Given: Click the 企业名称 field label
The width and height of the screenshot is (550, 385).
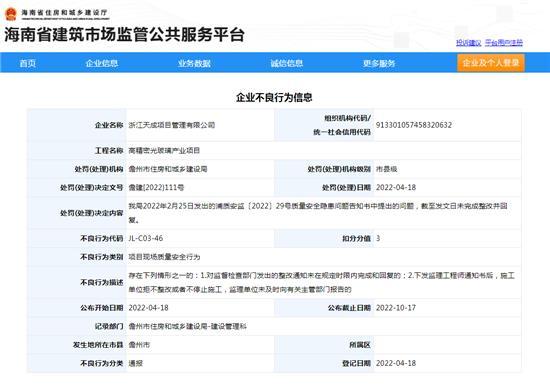Looking at the screenshot, I should click(x=109, y=125).
